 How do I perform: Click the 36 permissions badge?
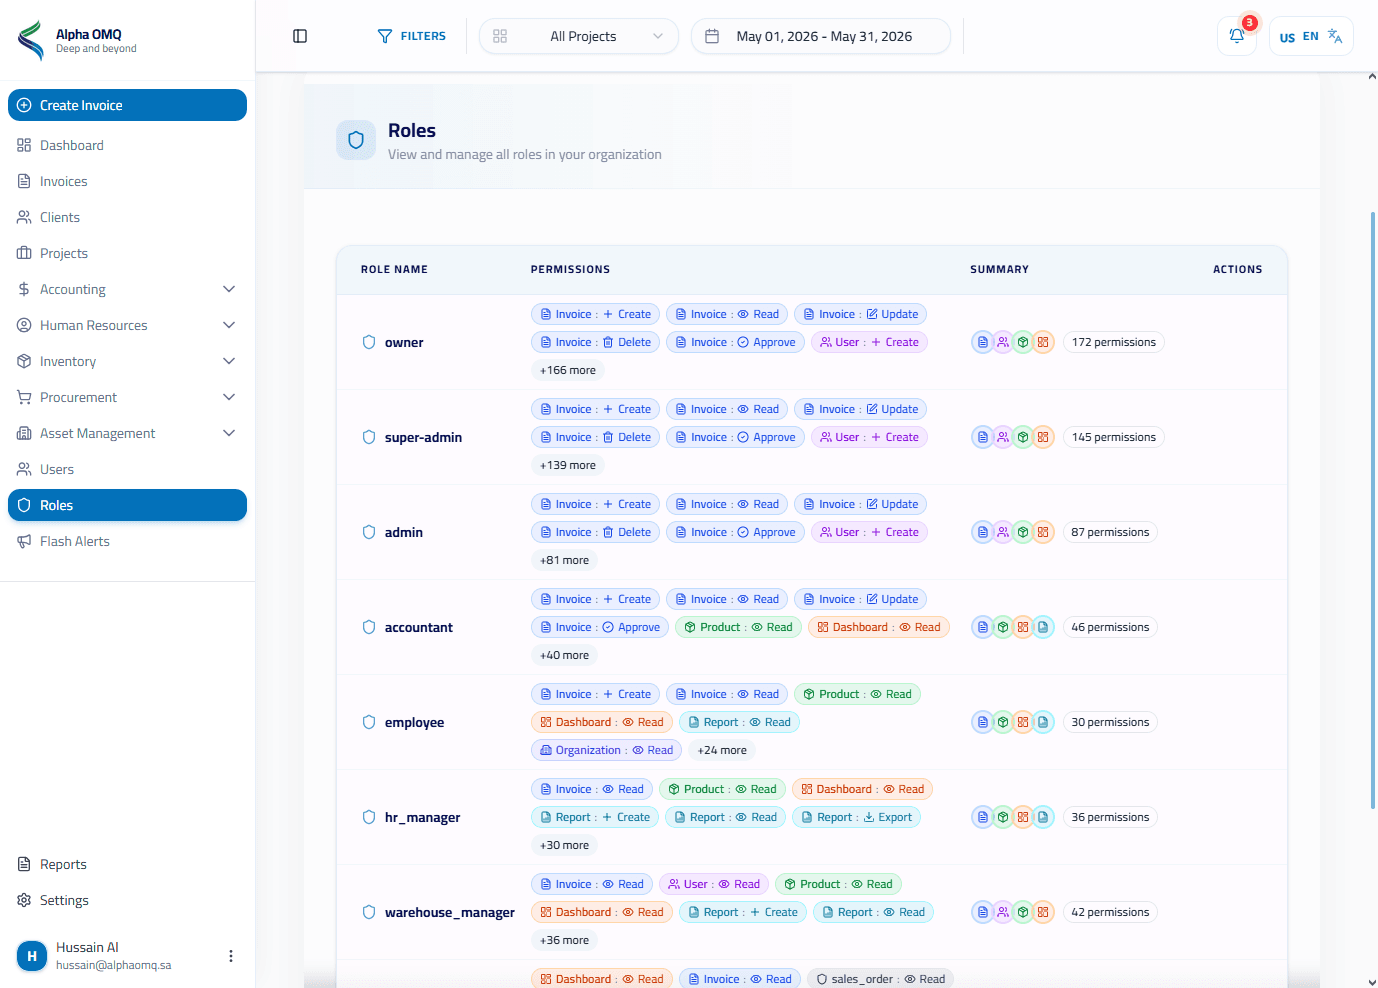[1110, 817]
